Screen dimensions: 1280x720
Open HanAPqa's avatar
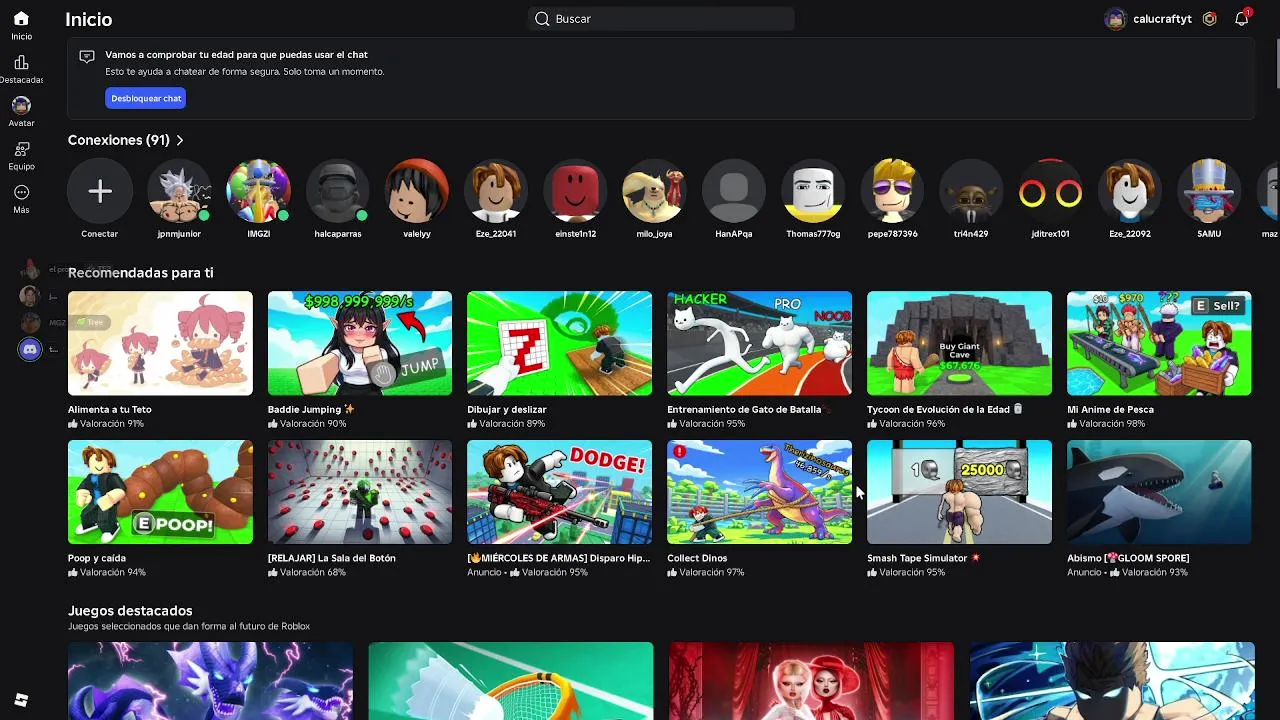tap(734, 192)
